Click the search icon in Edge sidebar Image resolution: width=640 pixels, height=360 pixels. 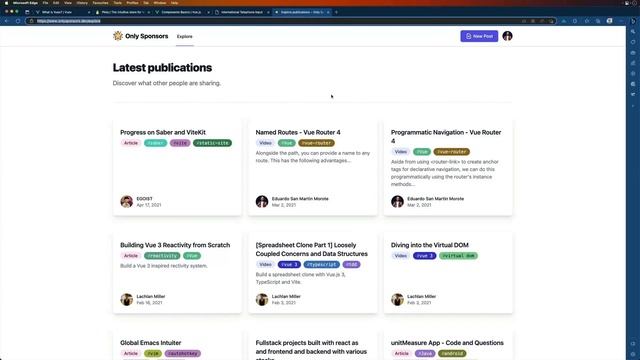(633, 31)
